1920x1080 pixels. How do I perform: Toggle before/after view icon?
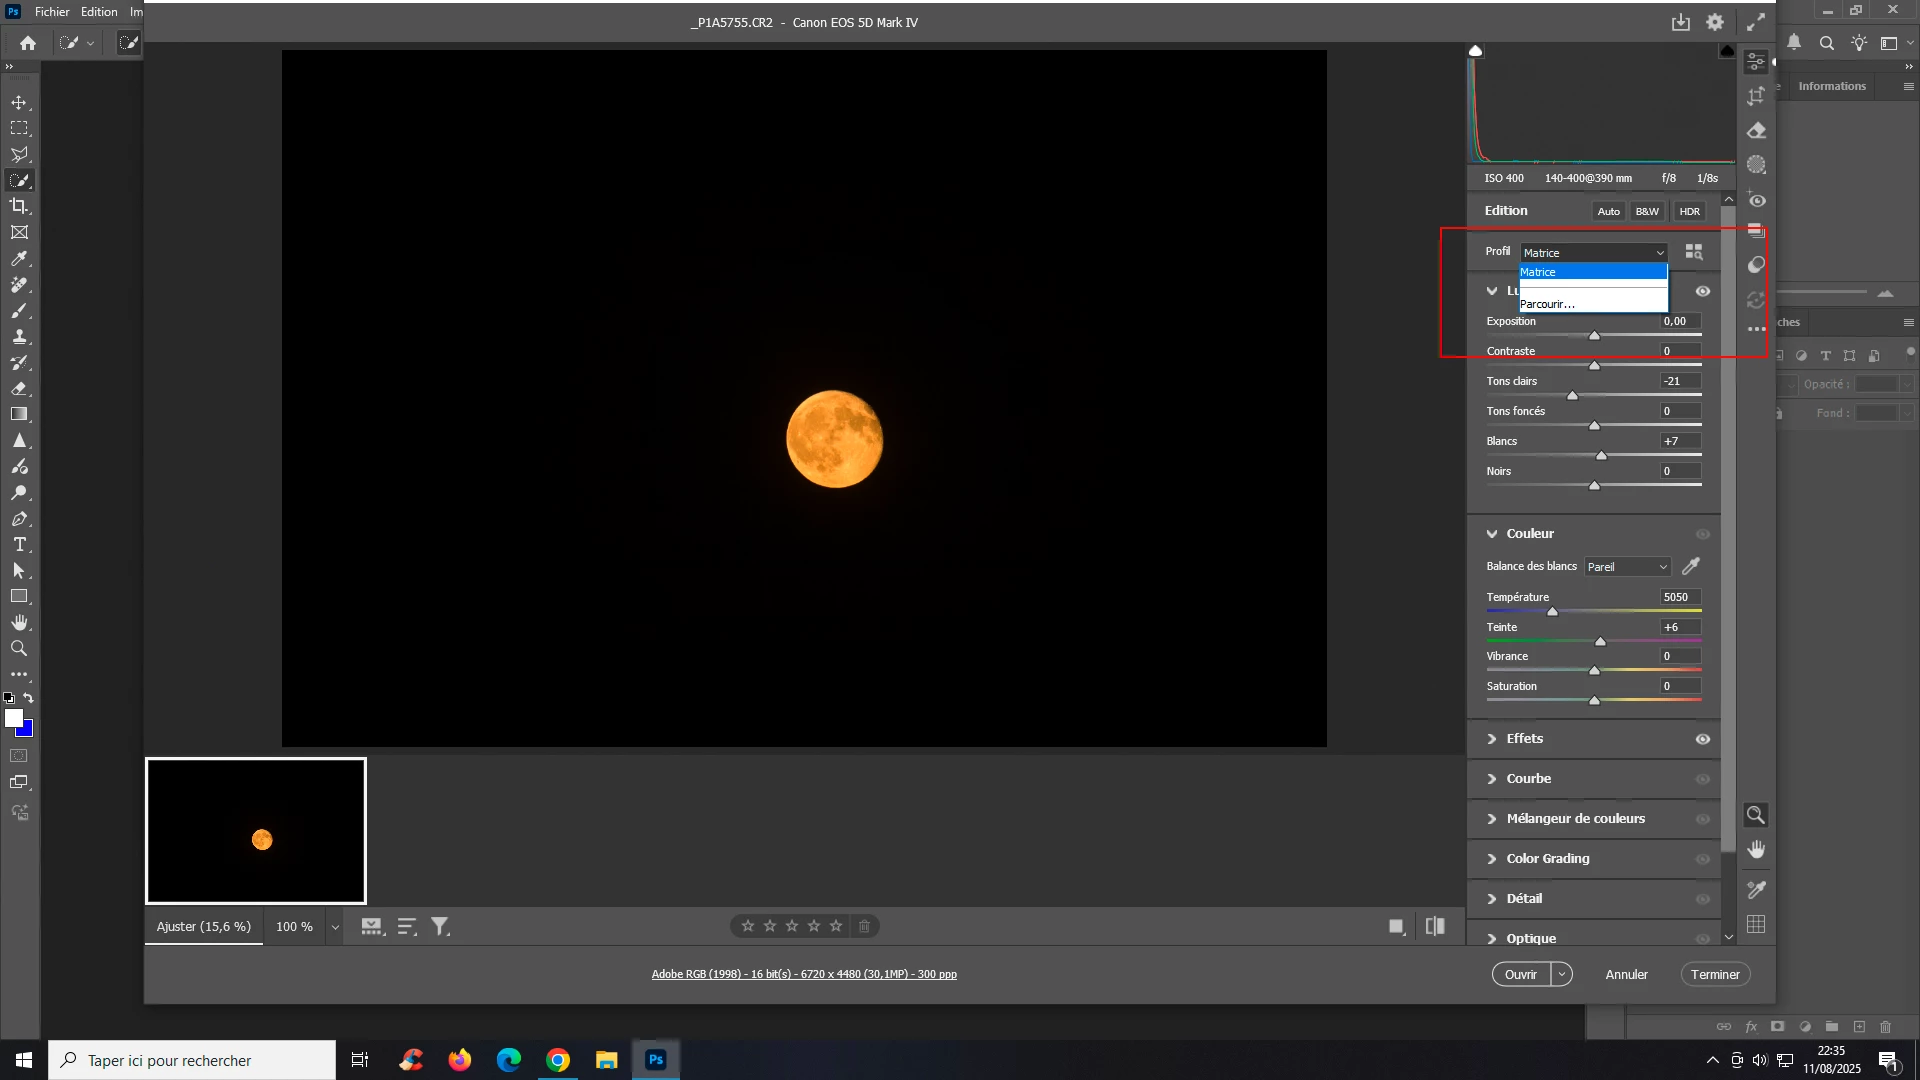click(1435, 926)
